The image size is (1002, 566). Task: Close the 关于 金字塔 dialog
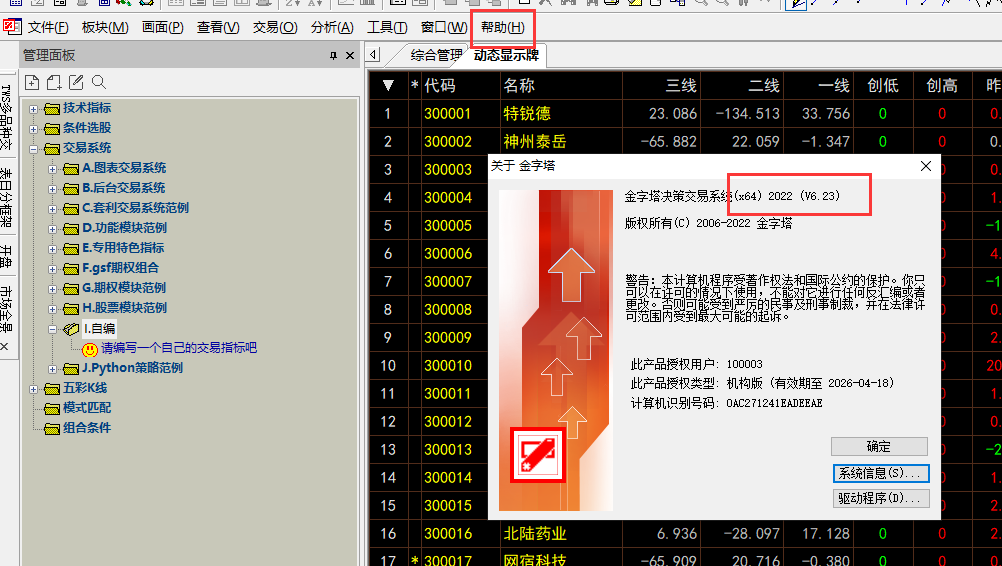point(925,166)
